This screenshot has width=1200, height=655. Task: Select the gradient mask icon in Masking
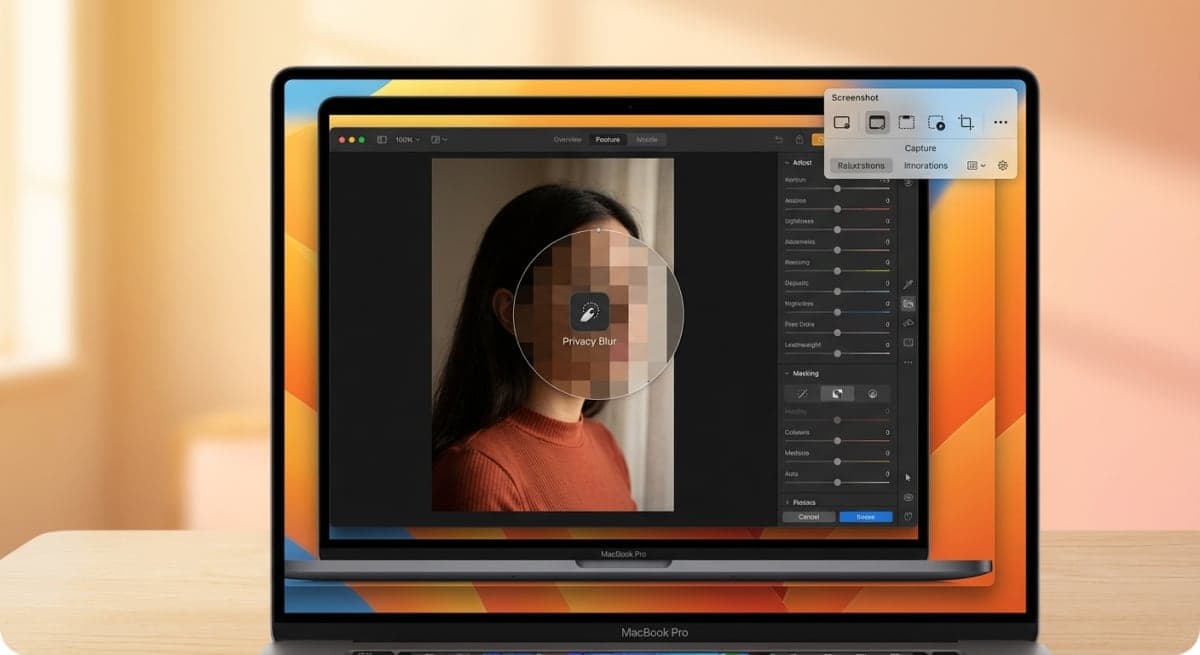pyautogui.click(x=837, y=393)
